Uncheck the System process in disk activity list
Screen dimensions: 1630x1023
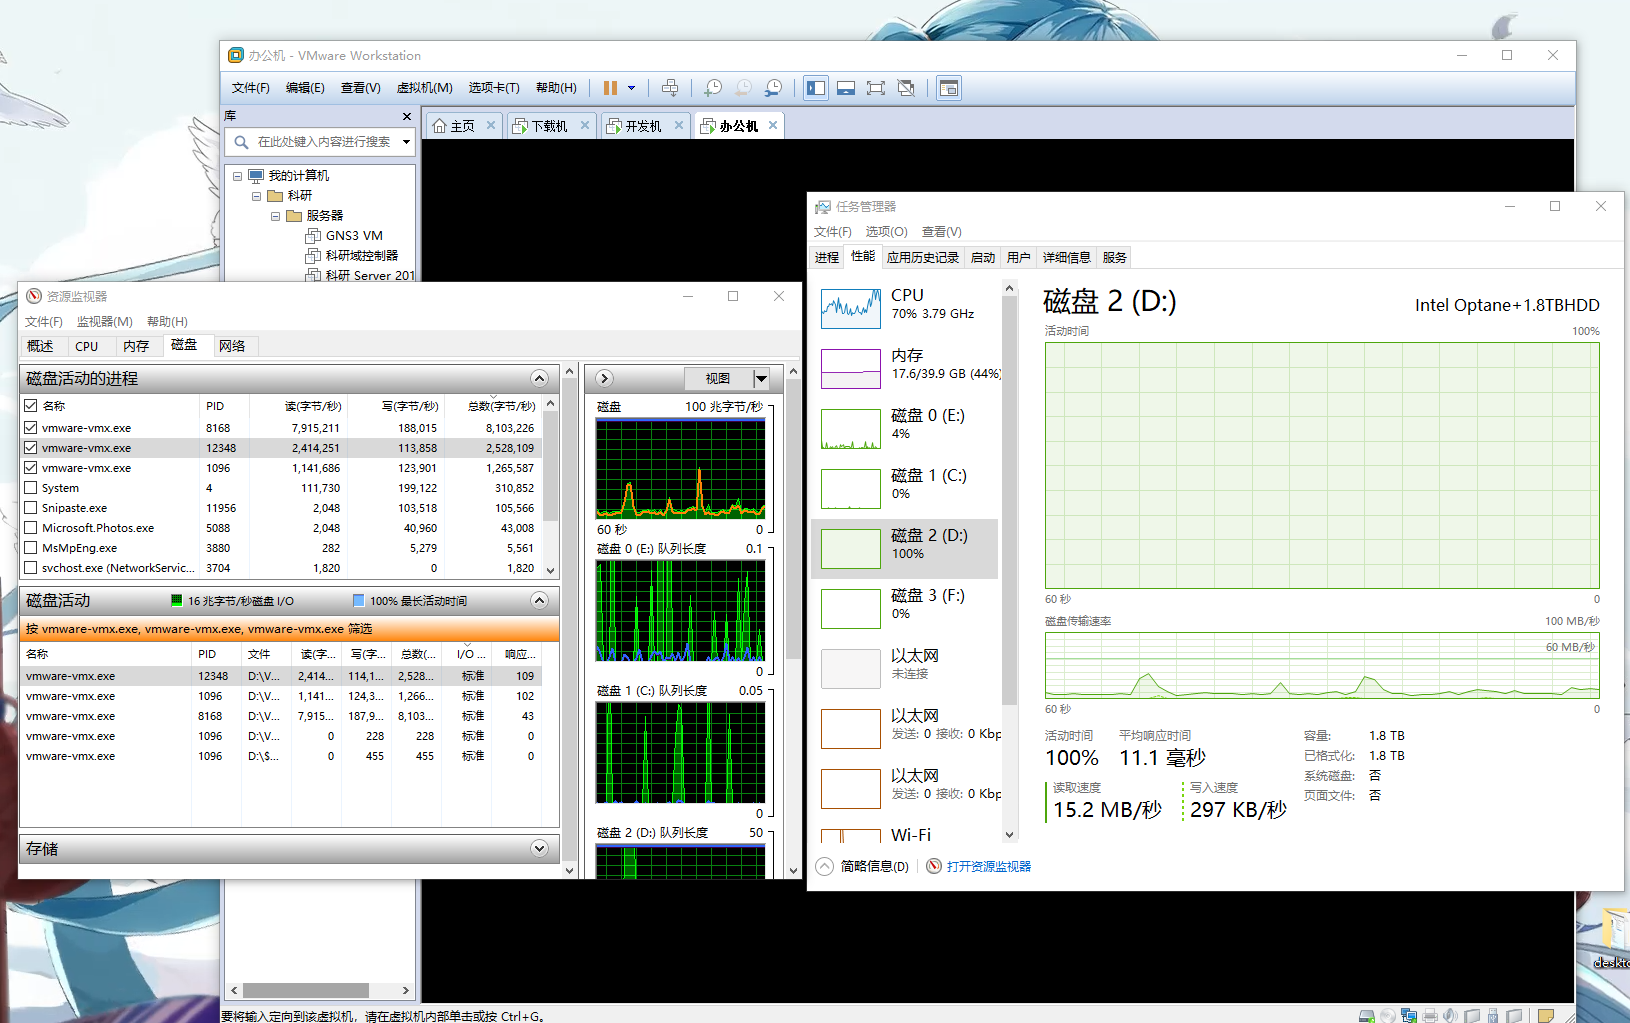[x=30, y=487]
